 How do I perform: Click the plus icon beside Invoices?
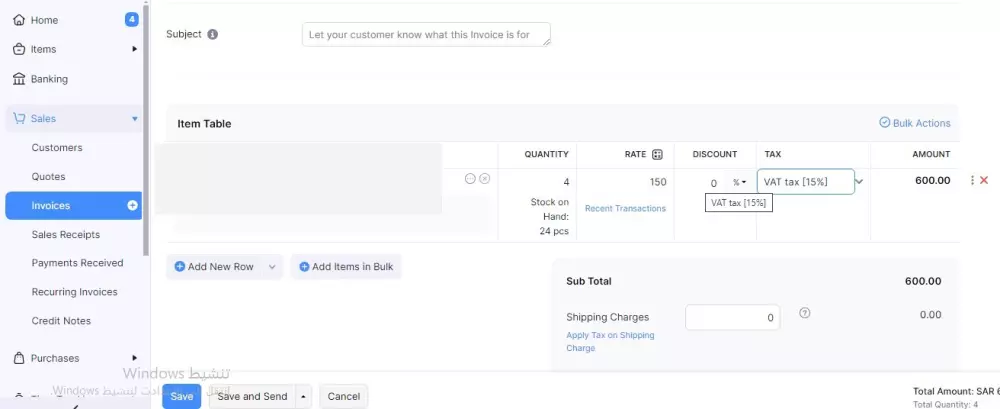[x=132, y=205]
